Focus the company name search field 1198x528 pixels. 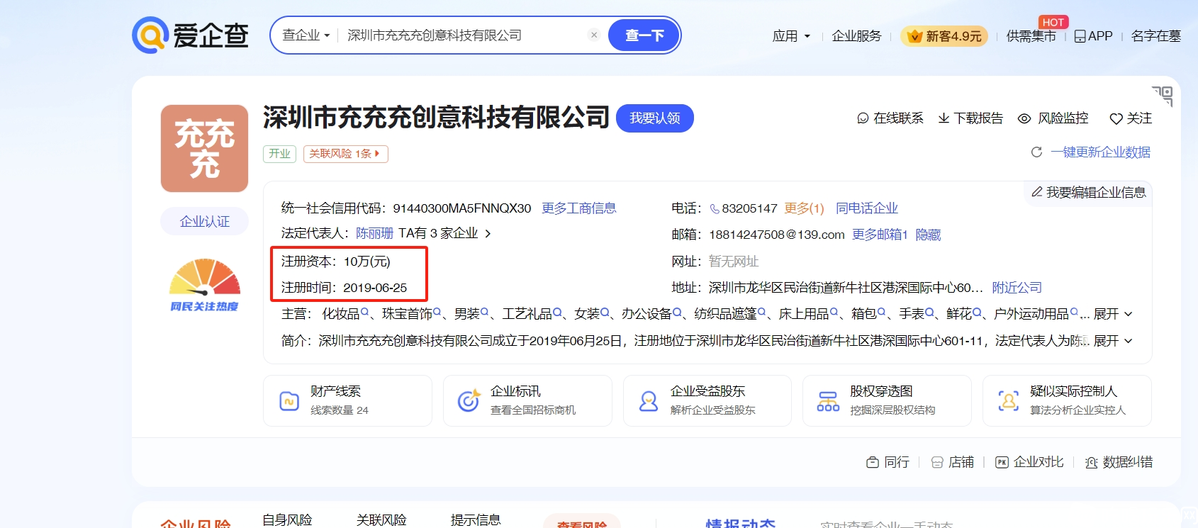coord(463,35)
